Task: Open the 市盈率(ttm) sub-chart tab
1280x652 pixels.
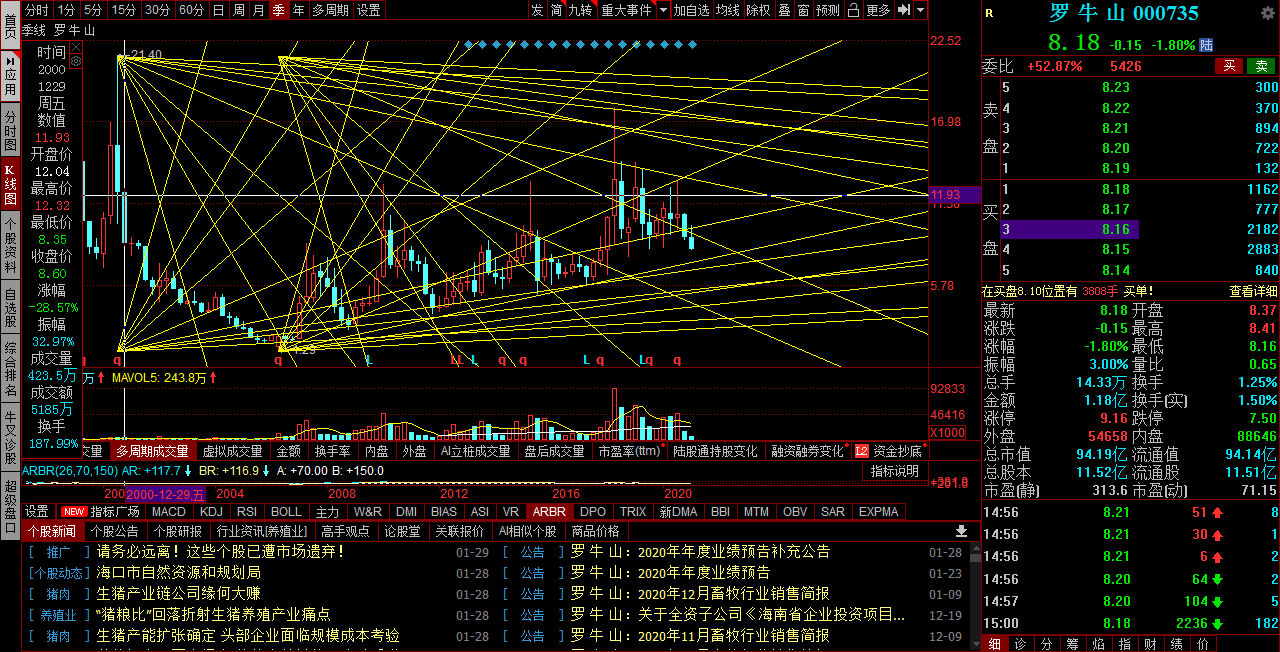Action: (629, 451)
